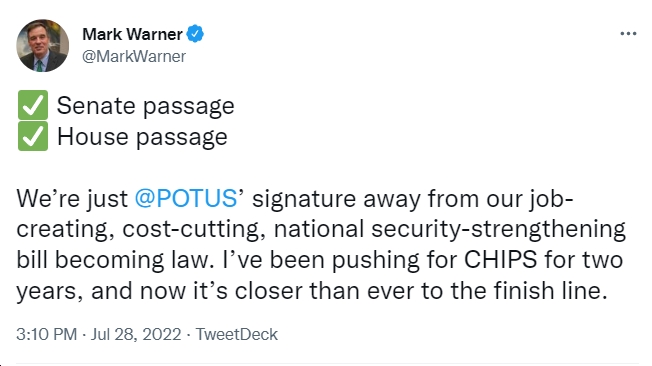This screenshot has height=366, width=652.
Task: Click the words "We're just" before @POTUS
Action: 72,199
